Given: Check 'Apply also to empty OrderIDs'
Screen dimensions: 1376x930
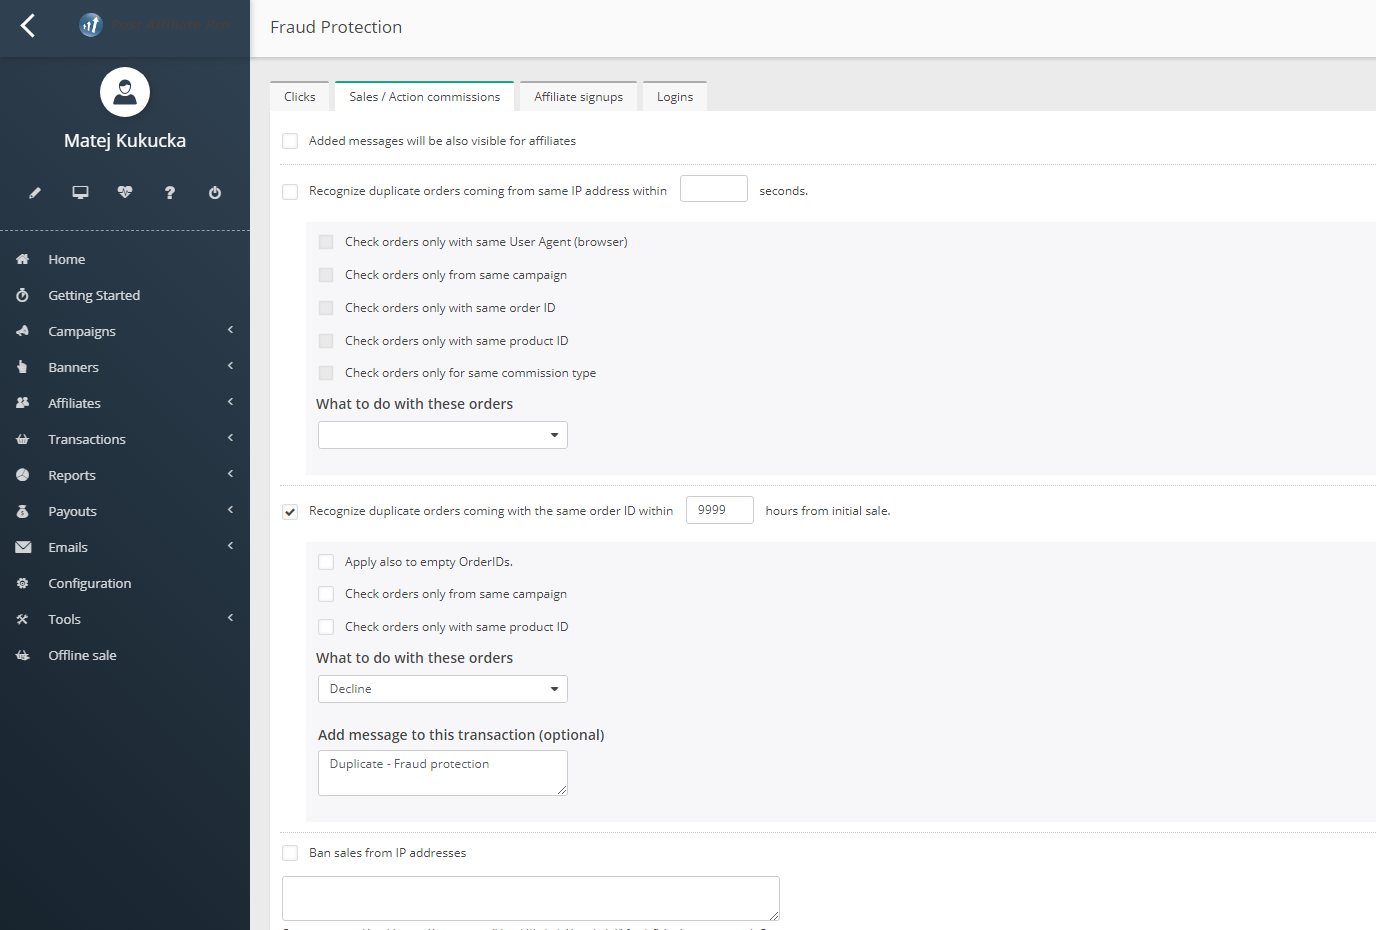Looking at the screenshot, I should (326, 562).
